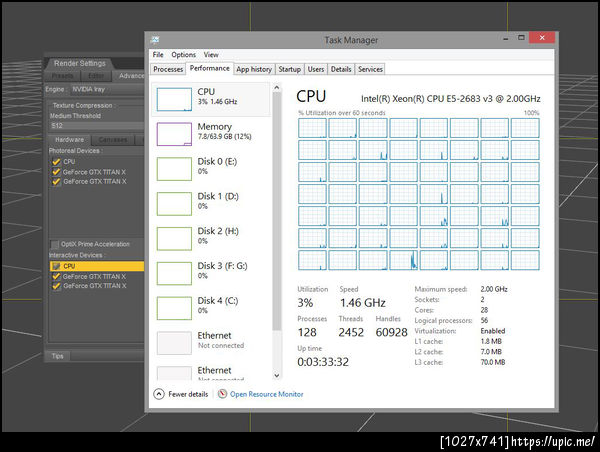Maximize the Task Manager window
This screenshot has height=452, width=600.
[x=521, y=38]
